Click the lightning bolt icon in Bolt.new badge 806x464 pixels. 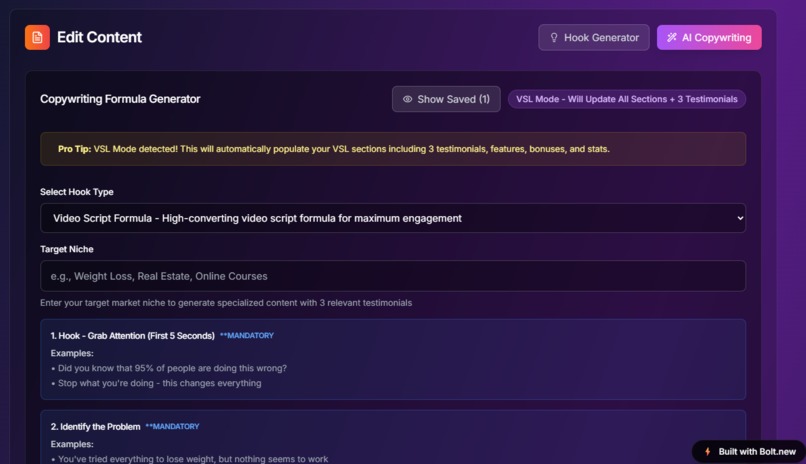(707, 452)
